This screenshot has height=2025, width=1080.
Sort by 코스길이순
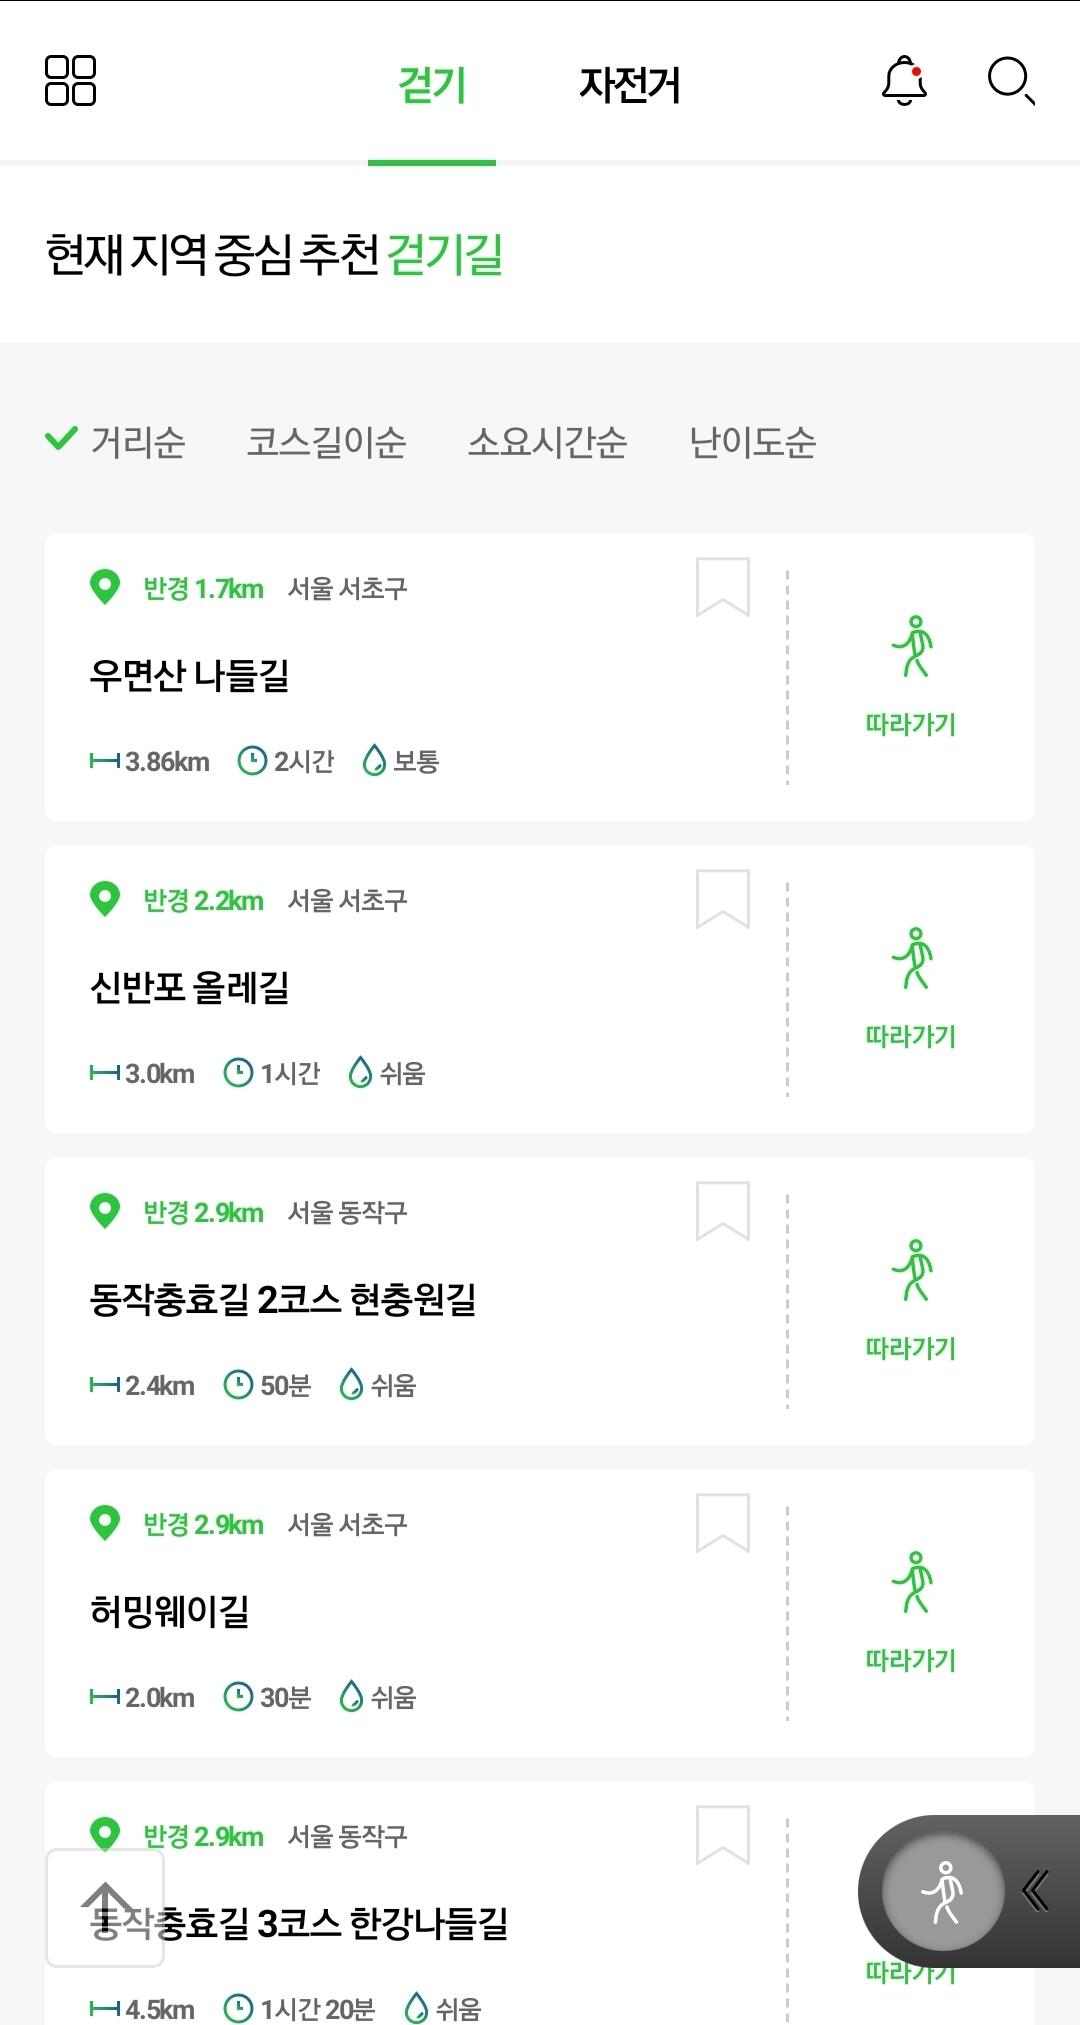tap(326, 442)
